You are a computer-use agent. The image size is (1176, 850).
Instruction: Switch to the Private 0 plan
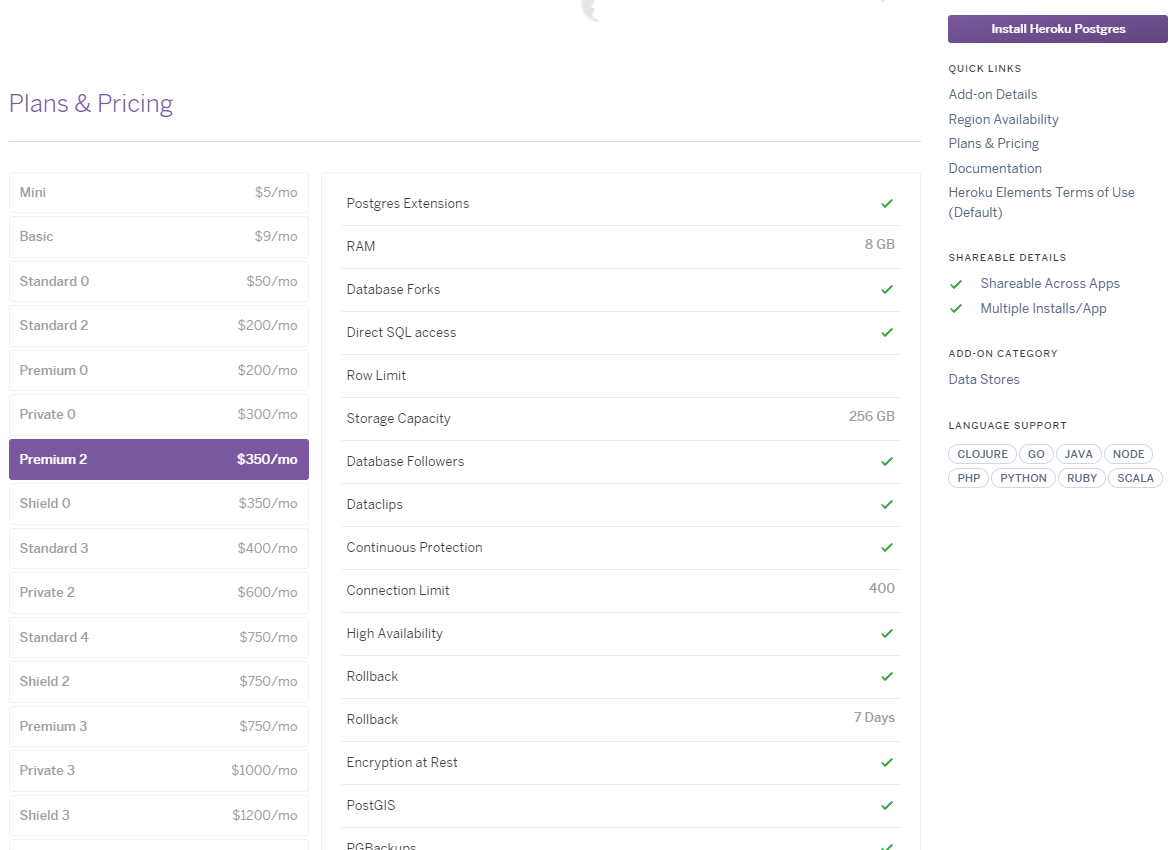click(158, 414)
